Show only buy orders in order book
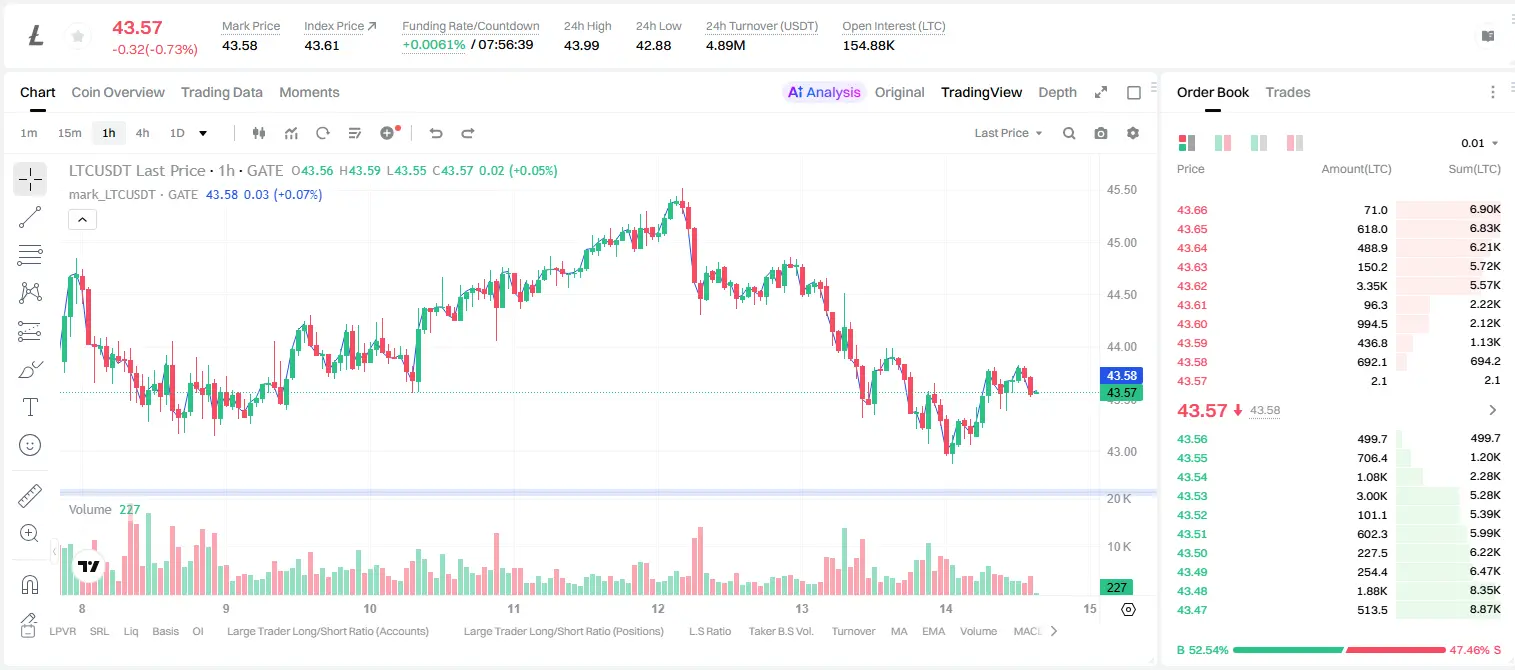The width and height of the screenshot is (1515, 670). 1259,143
